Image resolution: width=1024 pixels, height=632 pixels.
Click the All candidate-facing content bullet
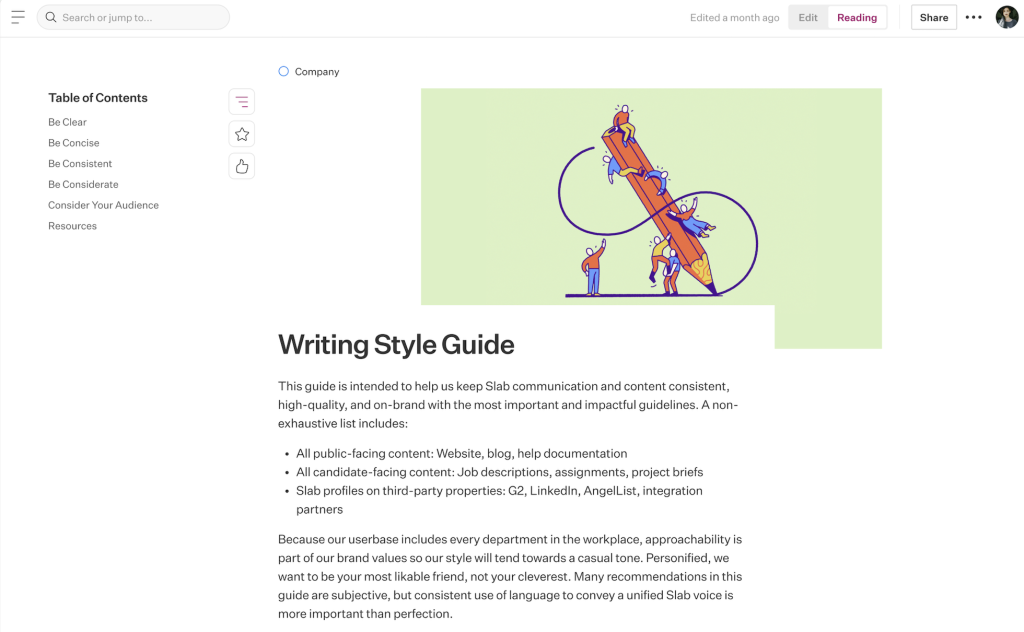(500, 472)
